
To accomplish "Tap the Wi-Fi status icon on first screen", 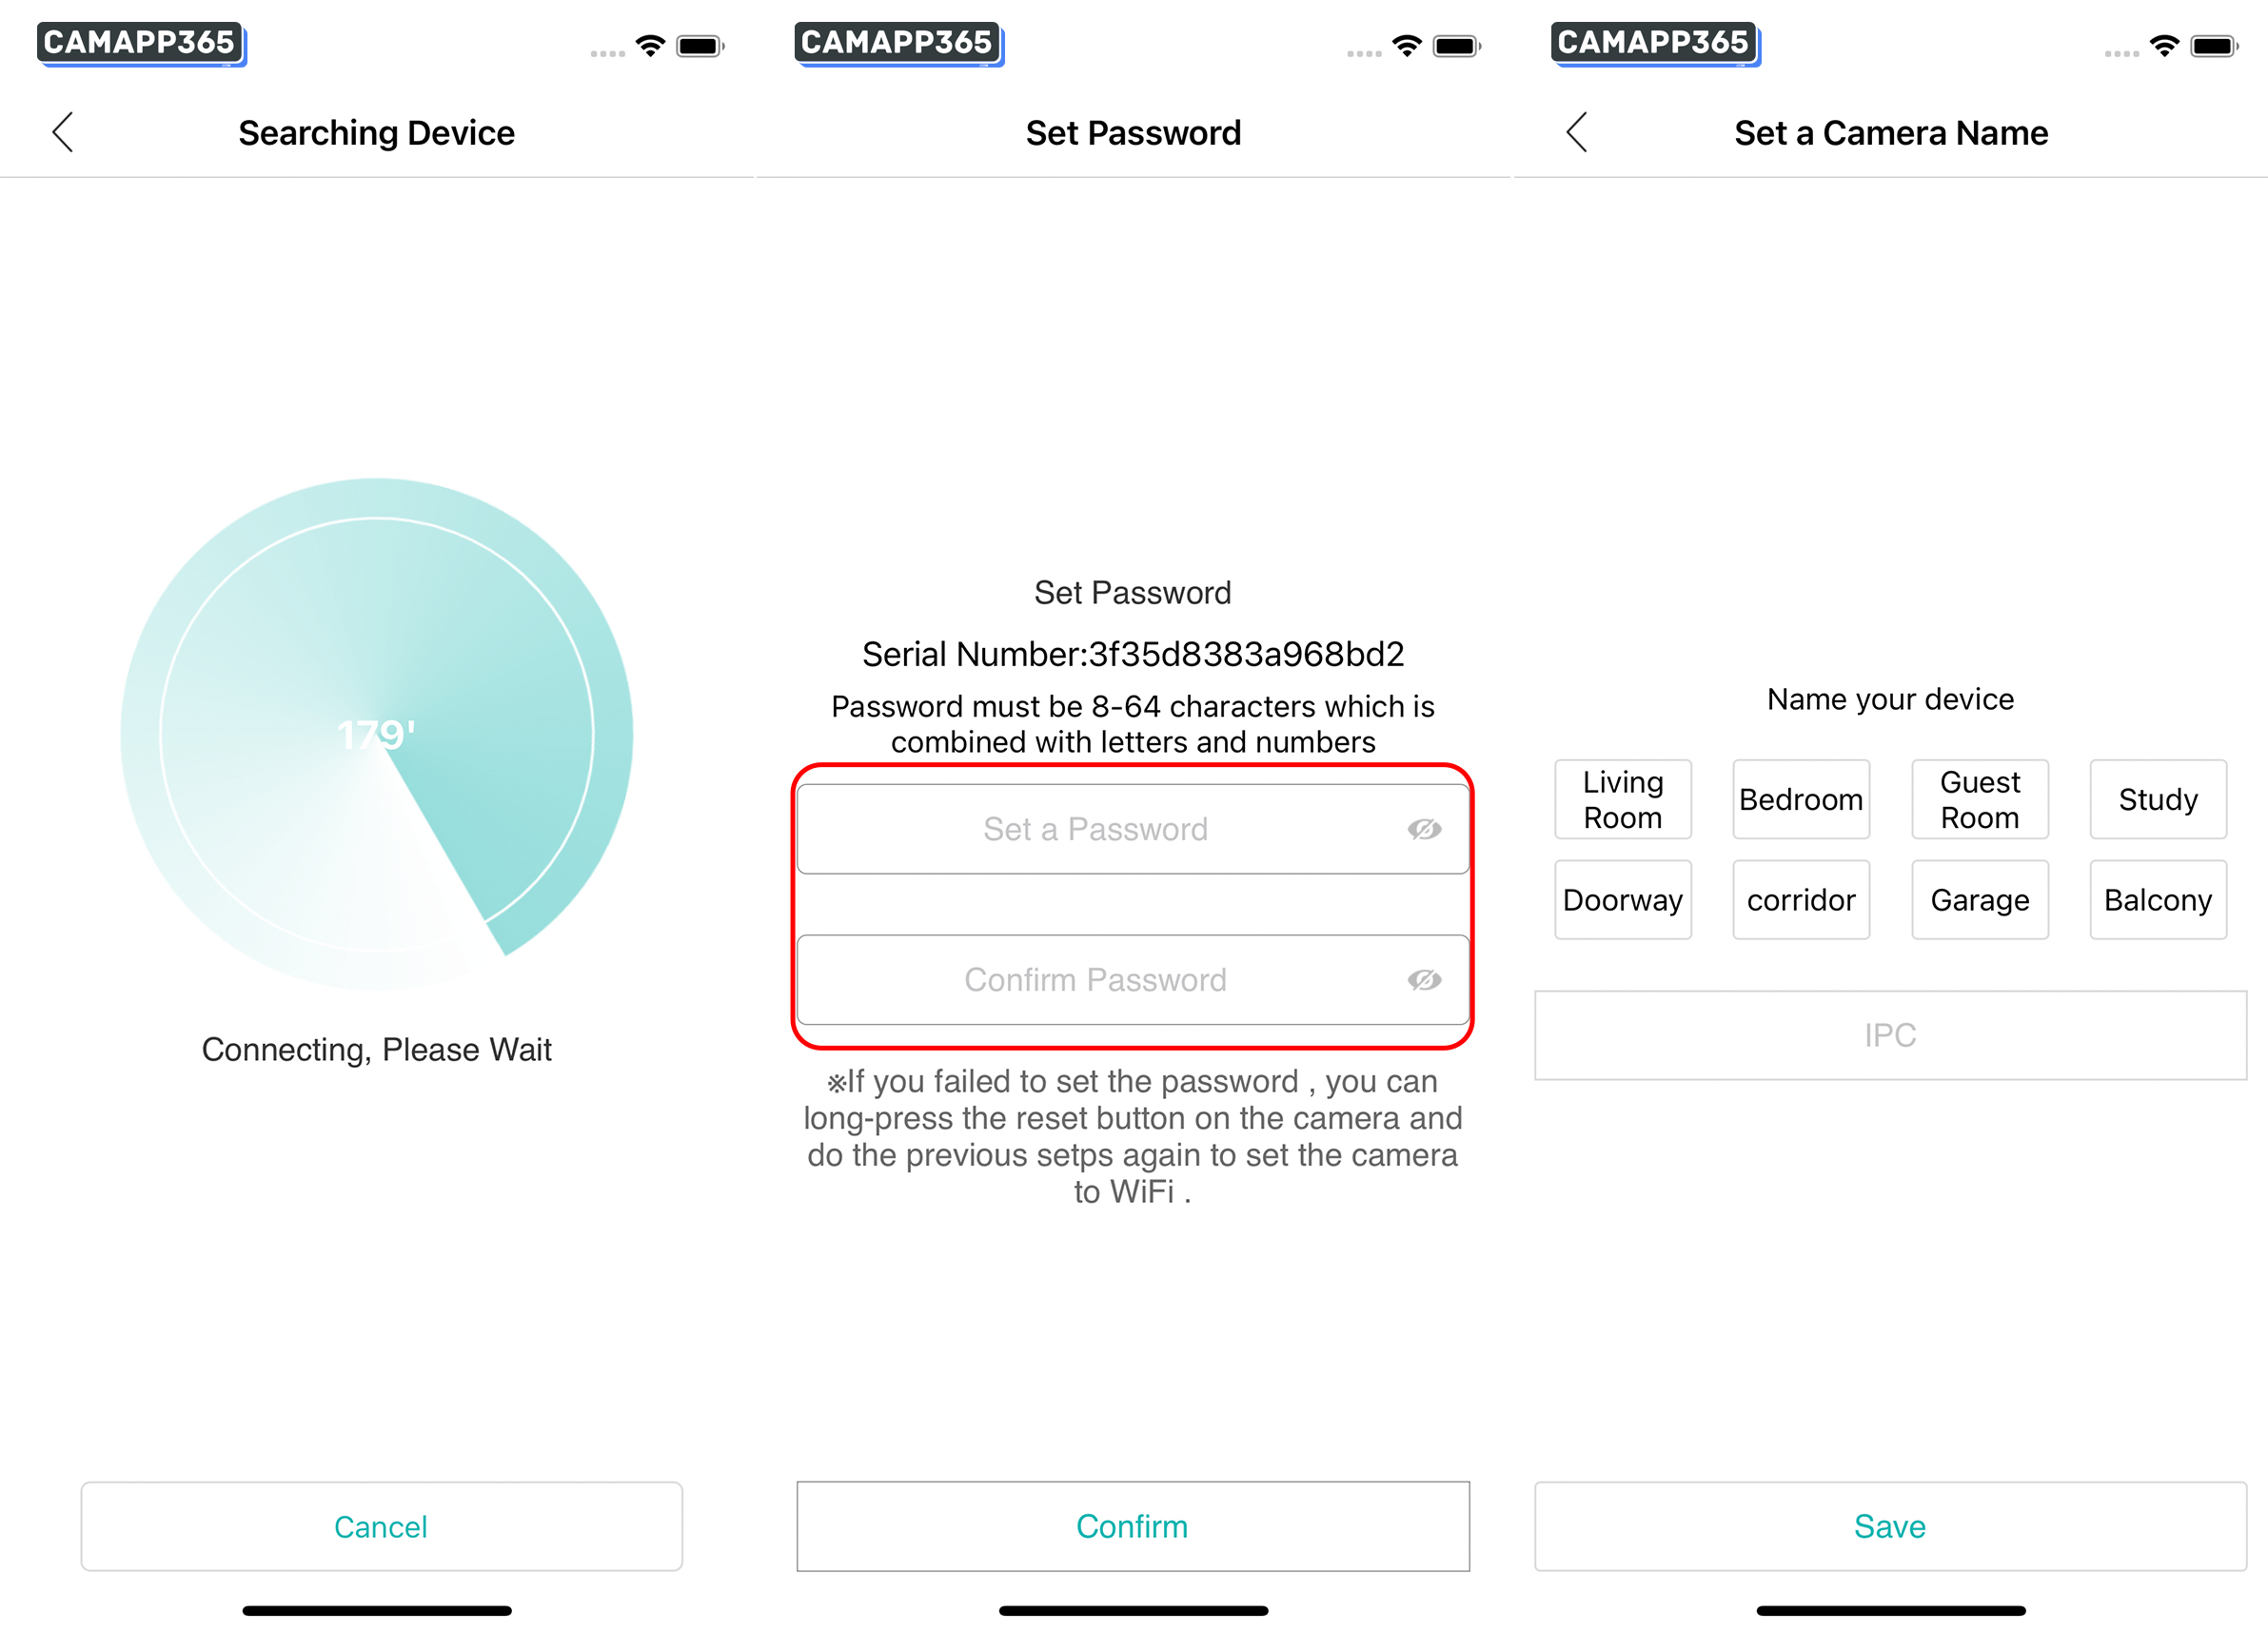I will pyautogui.click(x=650, y=46).
